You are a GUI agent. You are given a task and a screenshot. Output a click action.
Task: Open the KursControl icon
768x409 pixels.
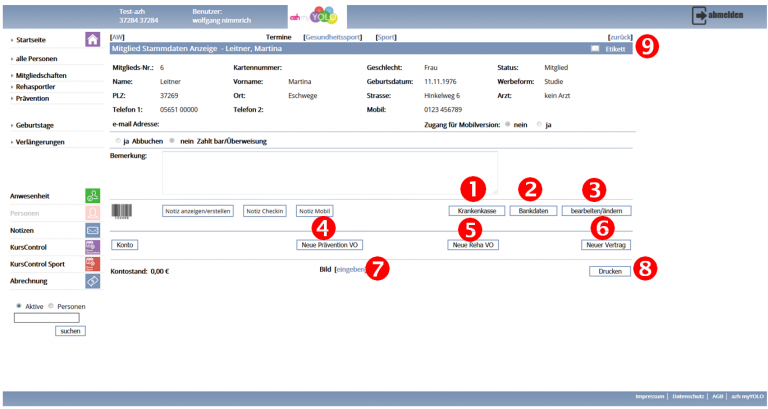[x=92, y=247]
